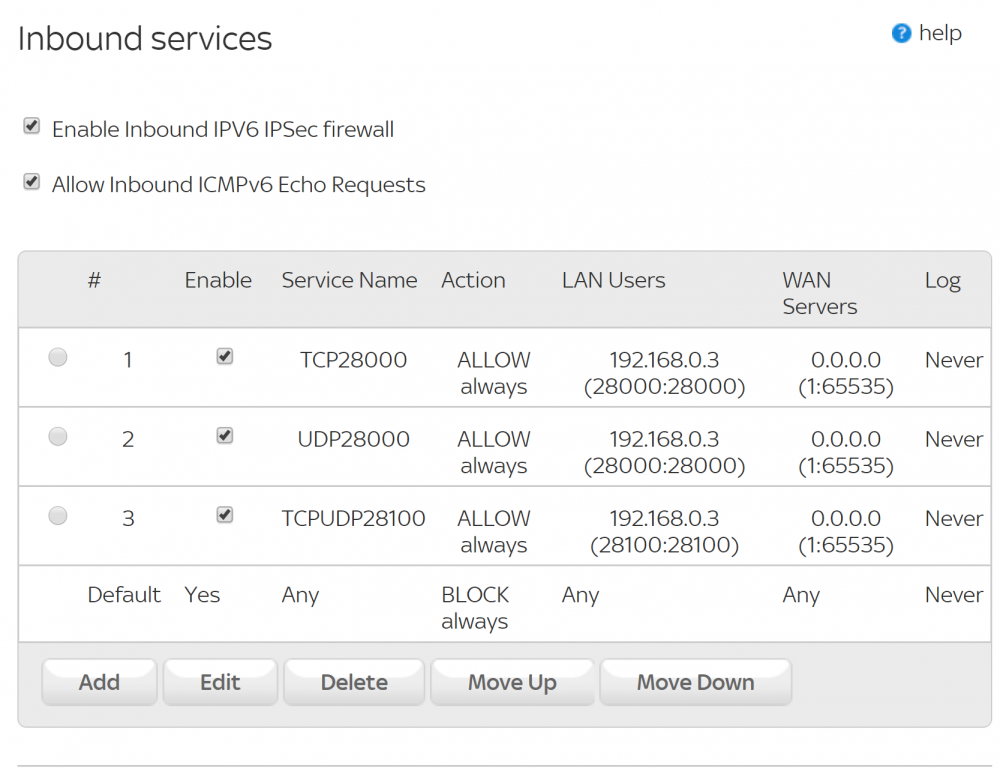Click the blue help question mark icon
The height and width of the screenshot is (771, 1000).
tap(901, 34)
